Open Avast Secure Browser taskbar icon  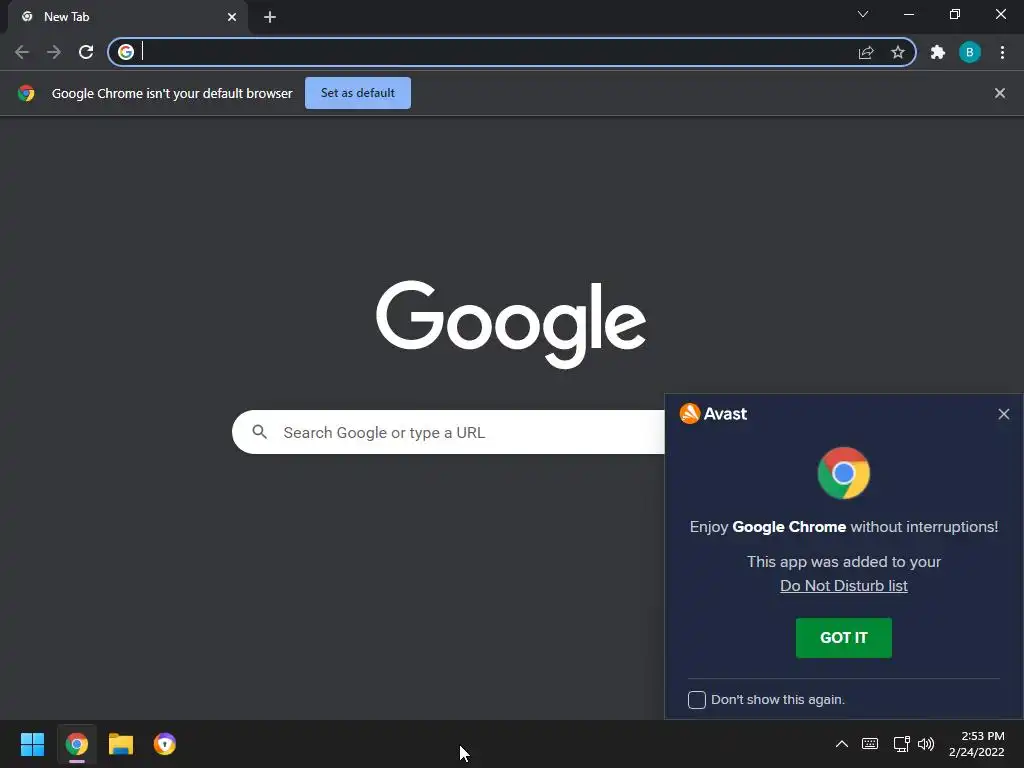tap(165, 744)
